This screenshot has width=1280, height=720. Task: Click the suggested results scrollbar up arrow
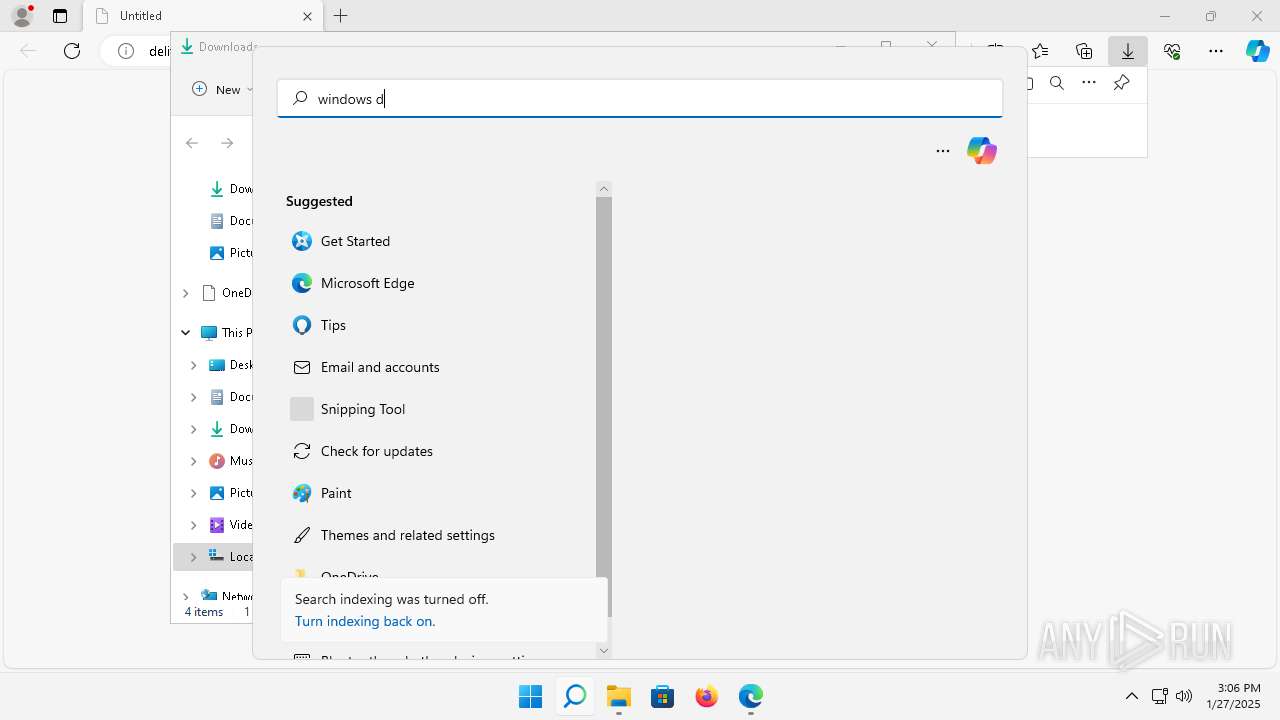[603, 189]
